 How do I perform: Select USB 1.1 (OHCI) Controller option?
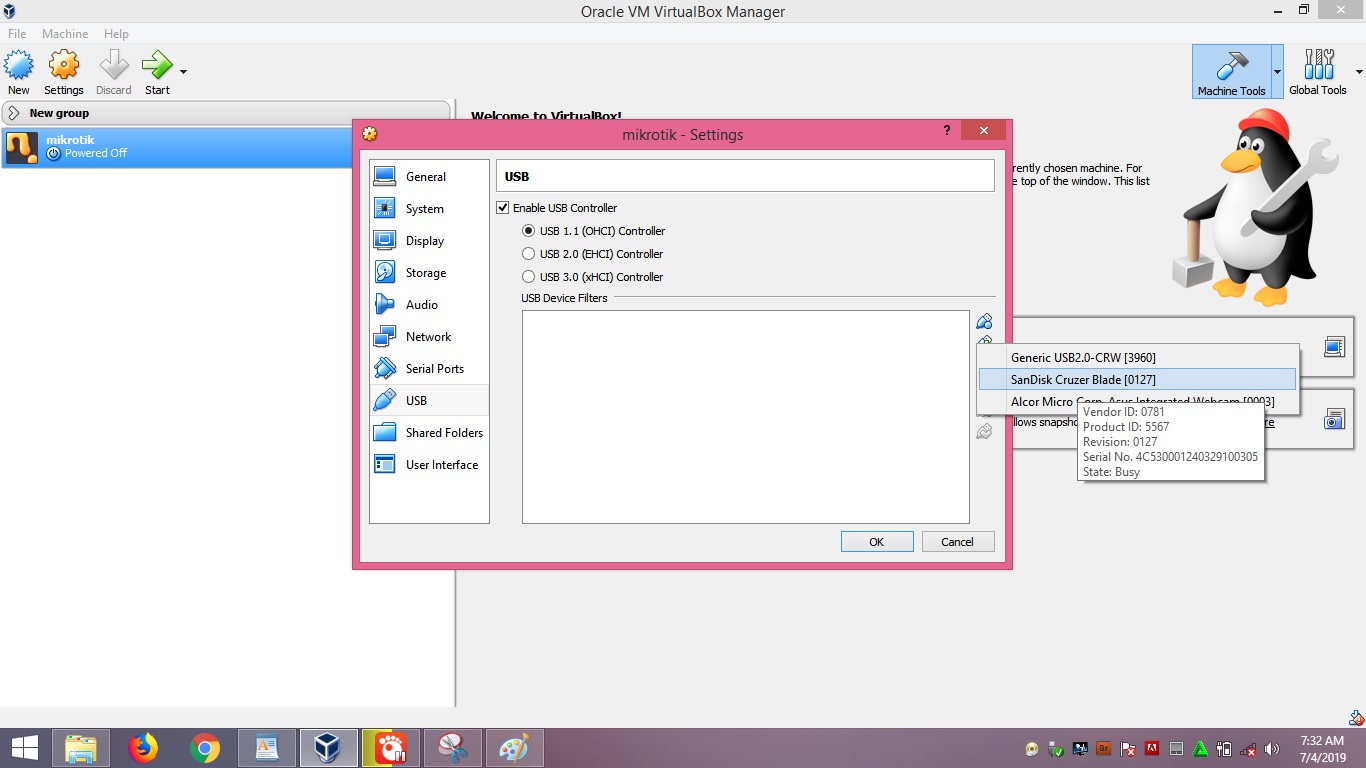point(529,231)
